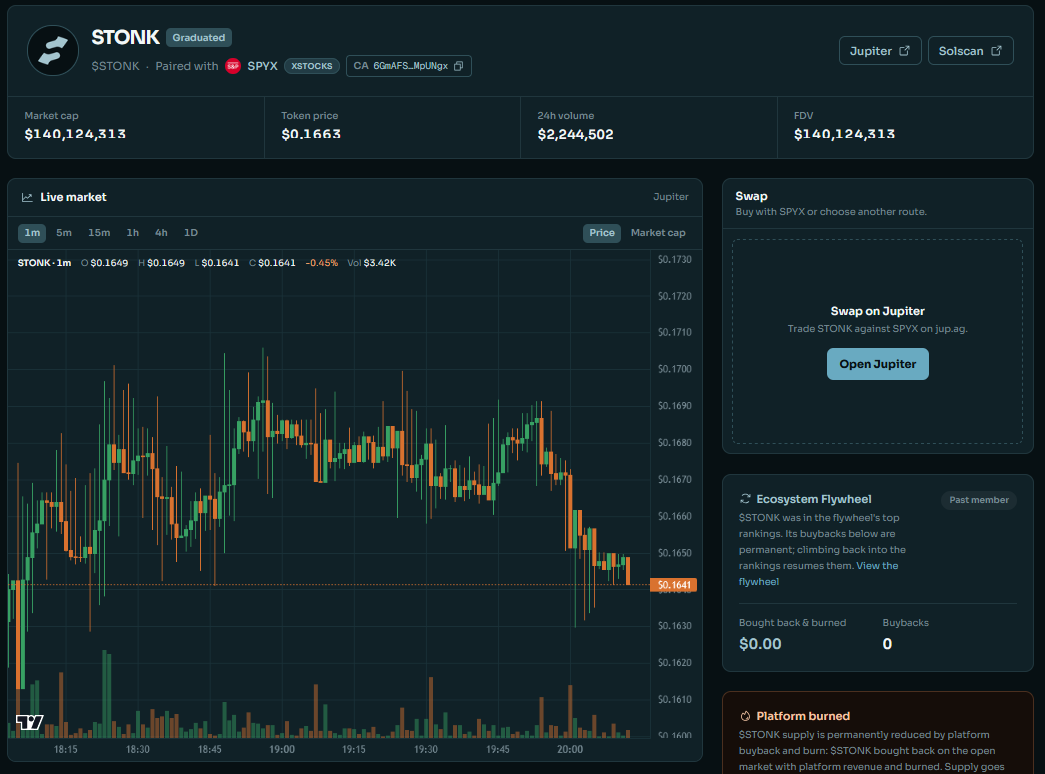Select the 1m timeframe tab
The width and height of the screenshot is (1045, 774).
[x=32, y=233]
